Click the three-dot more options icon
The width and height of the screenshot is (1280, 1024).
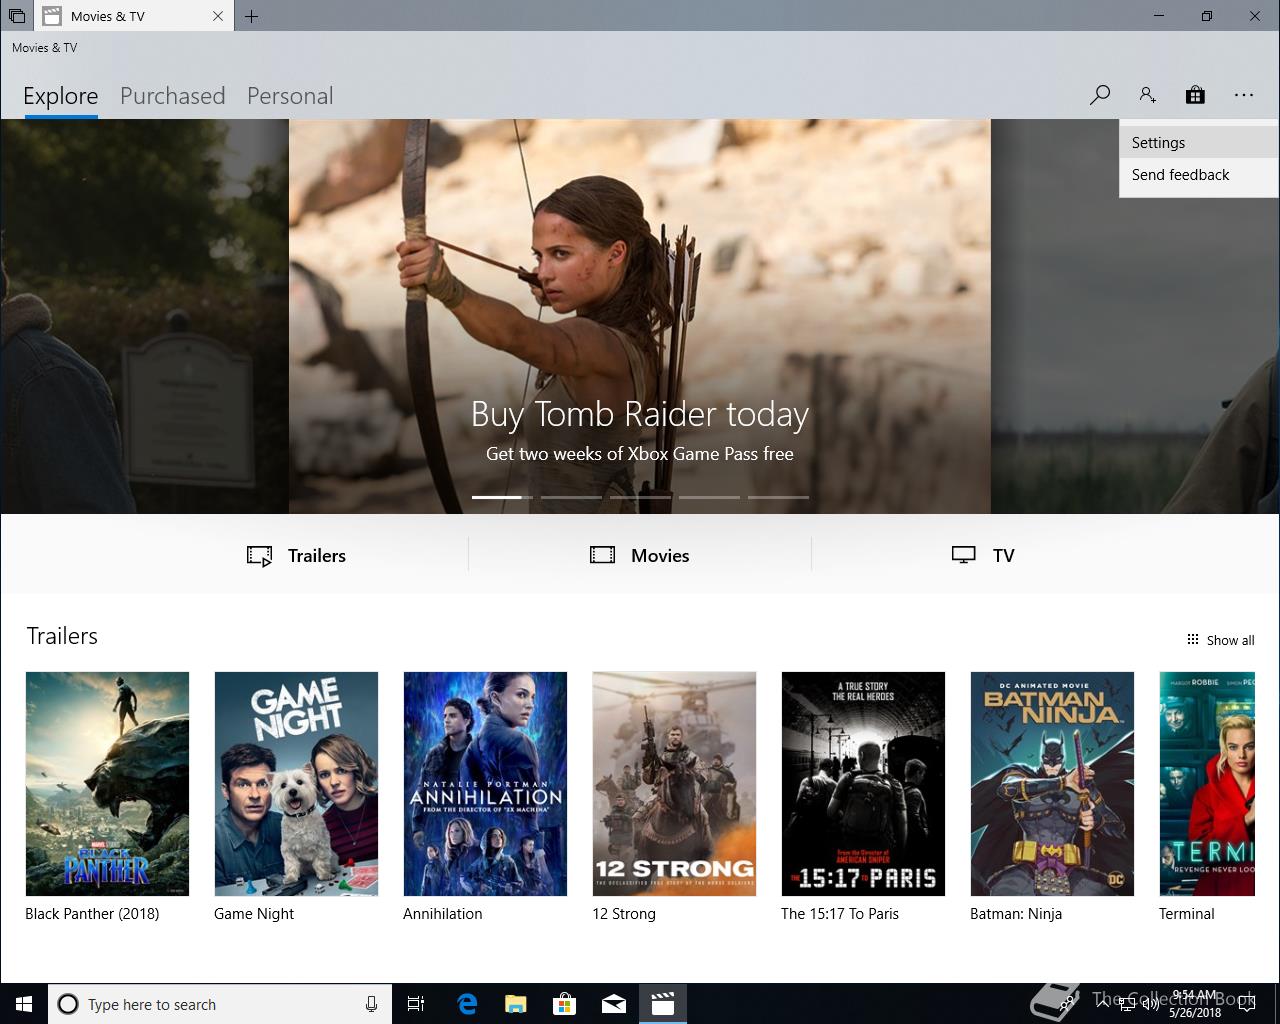1243,95
